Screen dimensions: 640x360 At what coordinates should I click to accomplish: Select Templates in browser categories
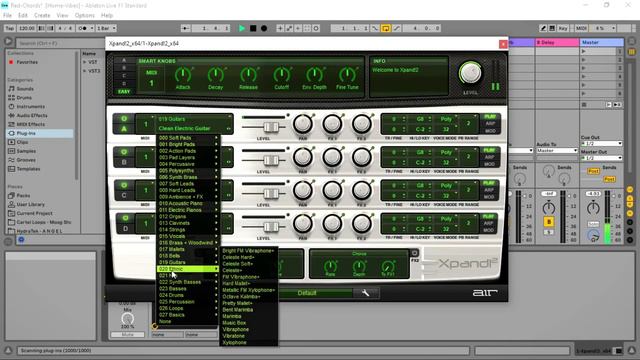click(x=28, y=169)
